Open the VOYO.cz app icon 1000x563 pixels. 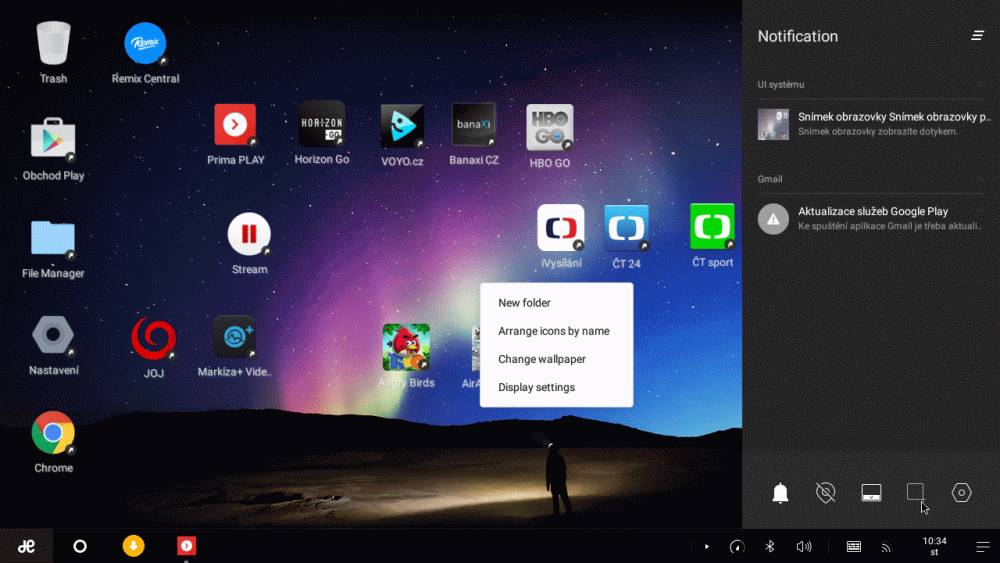[402, 126]
